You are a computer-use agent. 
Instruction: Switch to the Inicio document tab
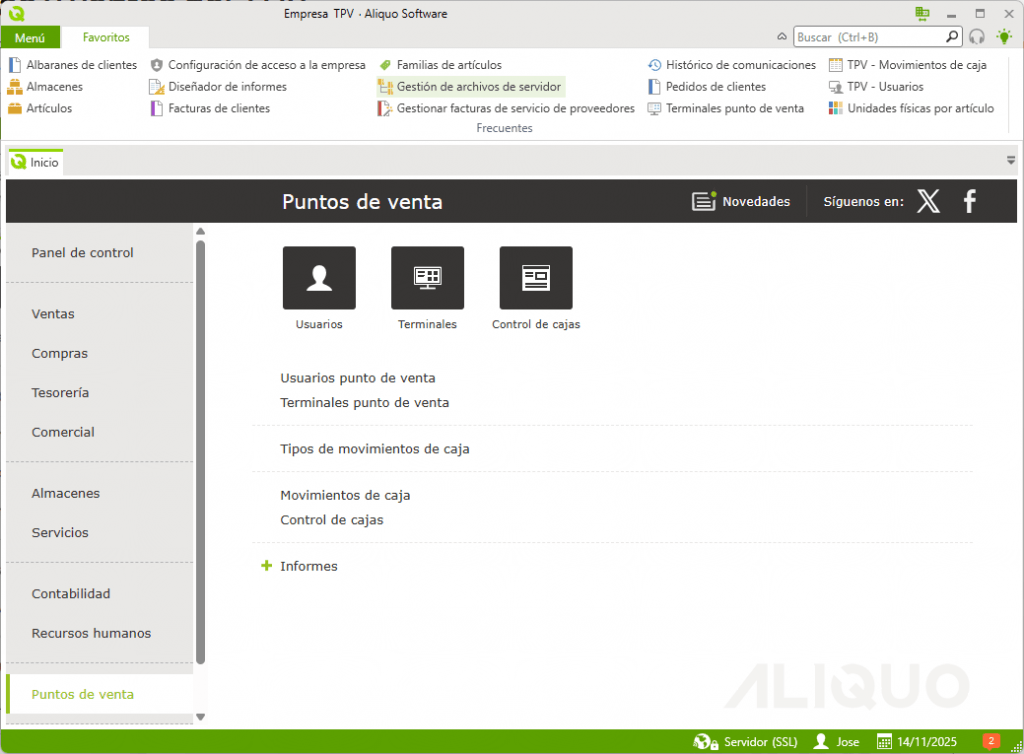click(36, 162)
